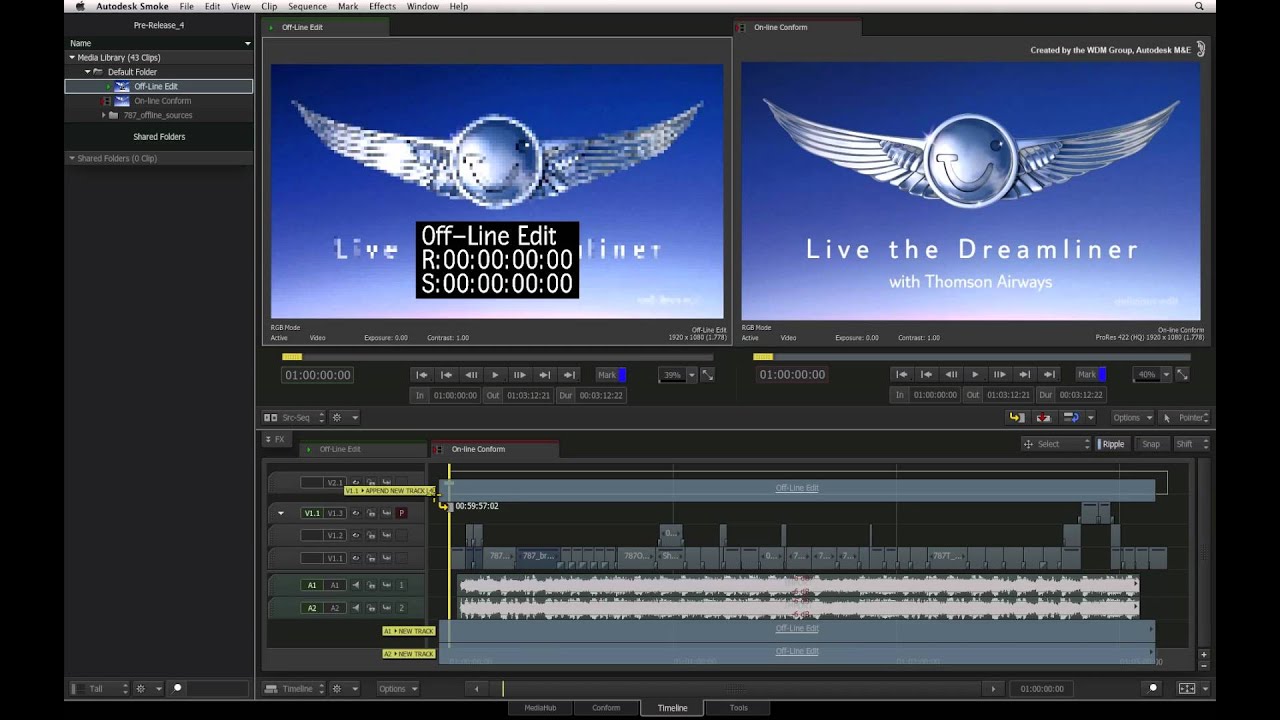Toggle the Snap button
This screenshot has width=1280, height=720.
tap(1151, 444)
